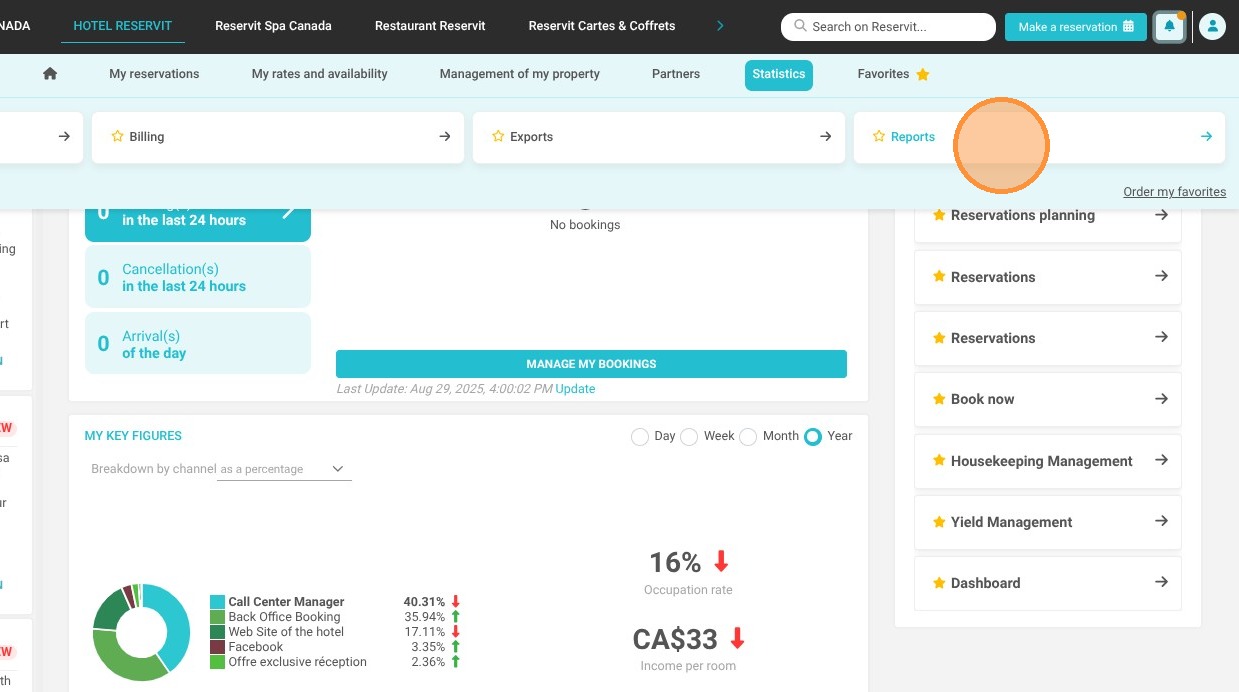Click the Billing arrow icon
Screen dimensions: 1239x692
tap(445, 136)
